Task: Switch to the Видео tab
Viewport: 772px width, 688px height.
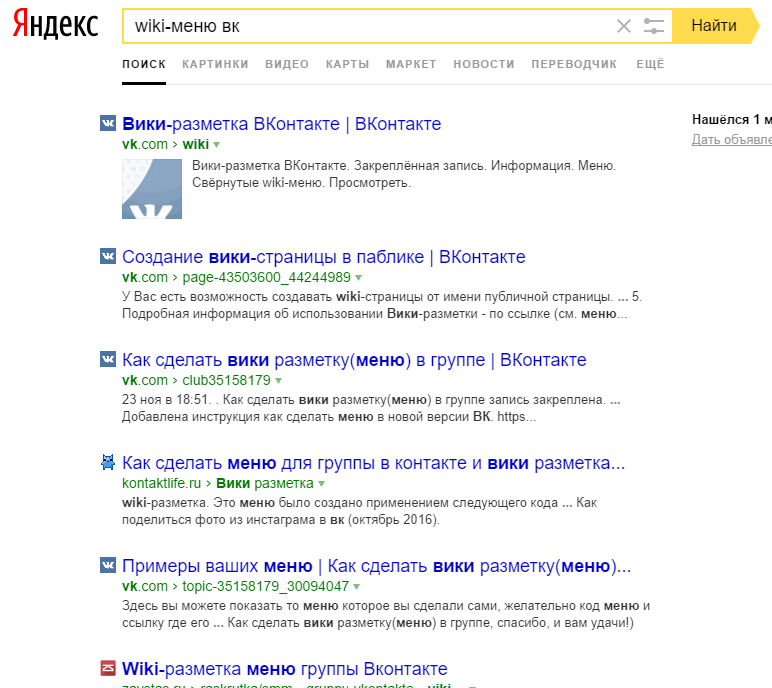Action: click(x=287, y=64)
